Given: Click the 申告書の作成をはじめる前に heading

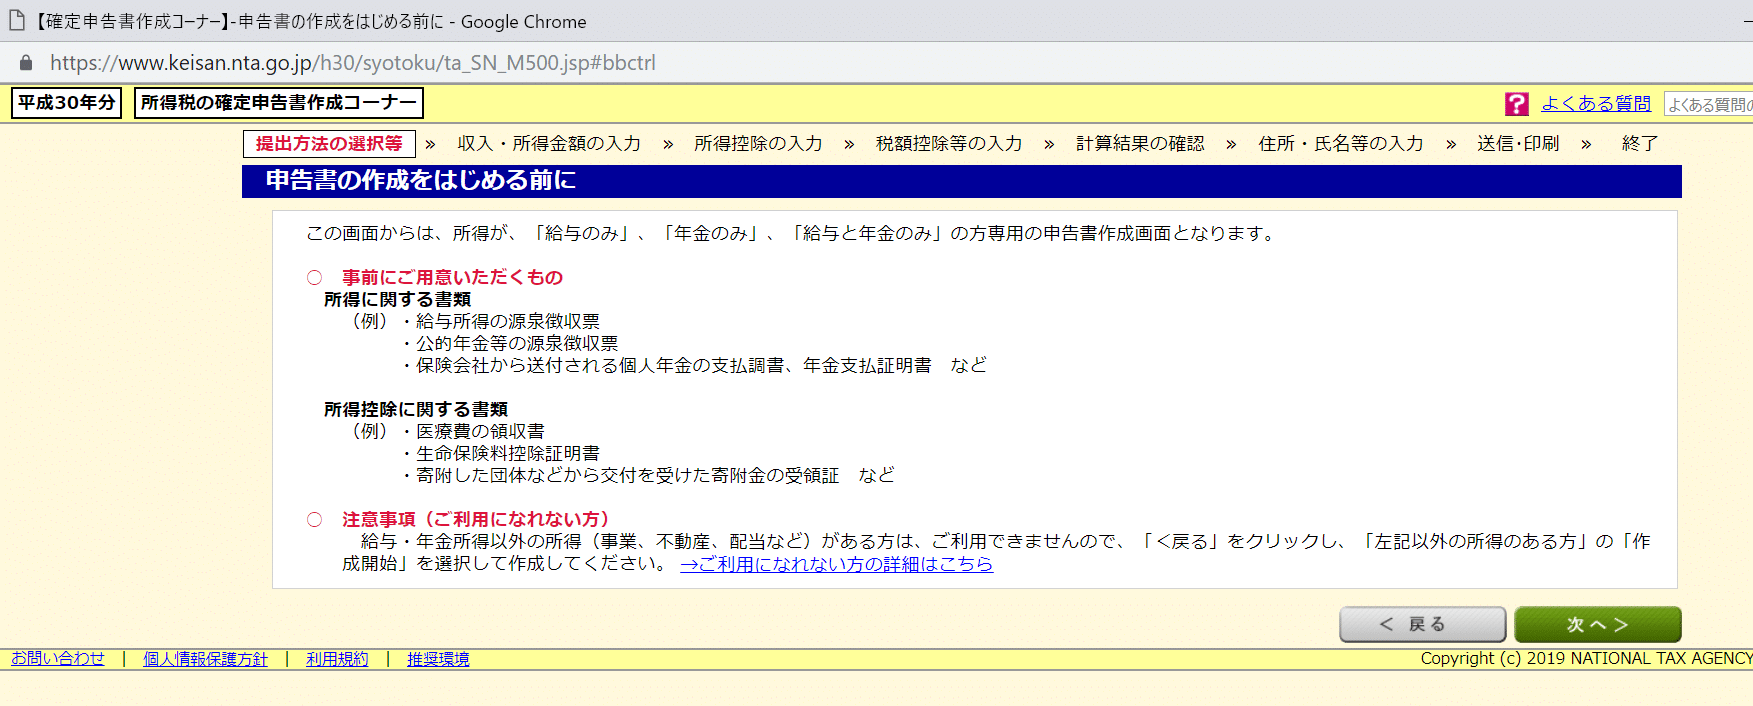Looking at the screenshot, I should 420,180.
